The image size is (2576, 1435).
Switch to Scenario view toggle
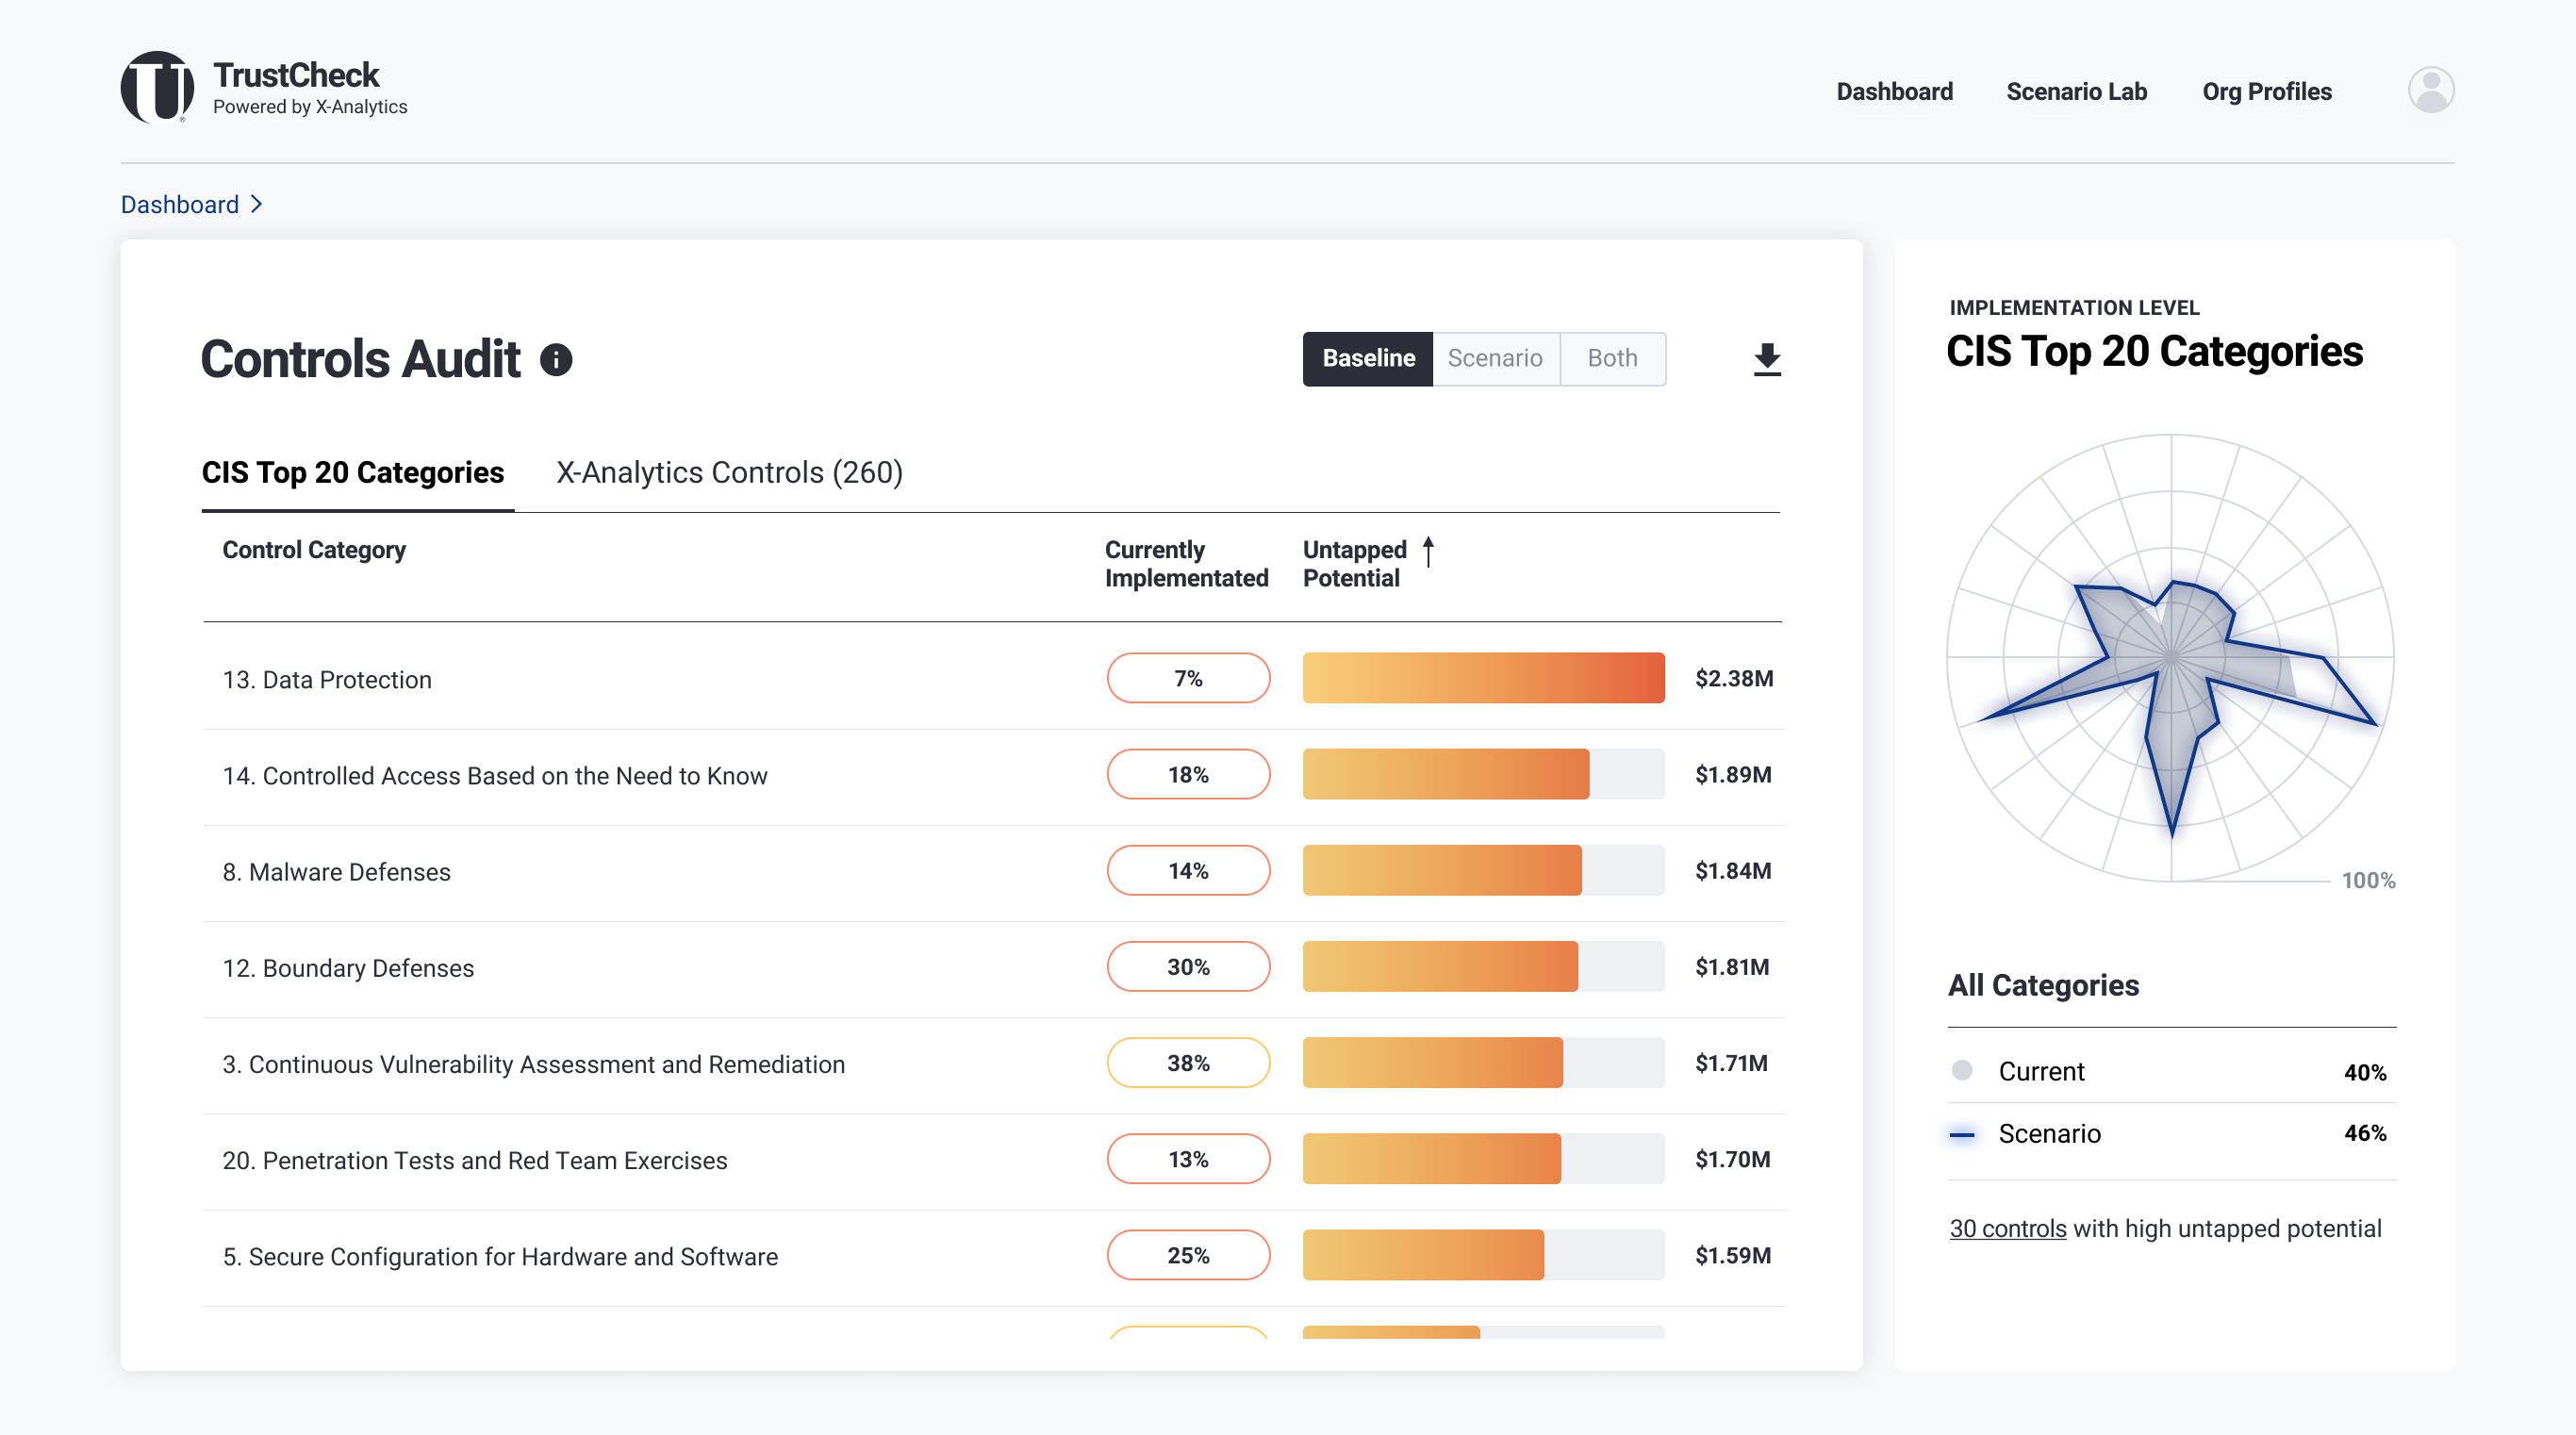coord(1495,359)
